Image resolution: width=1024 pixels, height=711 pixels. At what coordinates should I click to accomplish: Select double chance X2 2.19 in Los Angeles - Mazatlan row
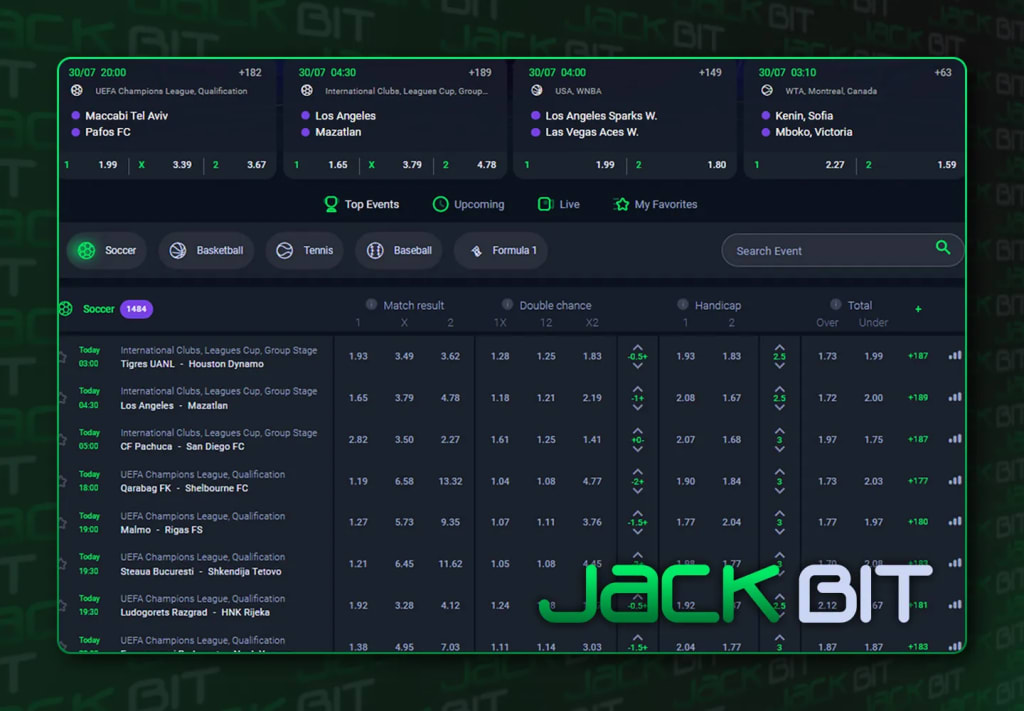pyautogui.click(x=592, y=398)
